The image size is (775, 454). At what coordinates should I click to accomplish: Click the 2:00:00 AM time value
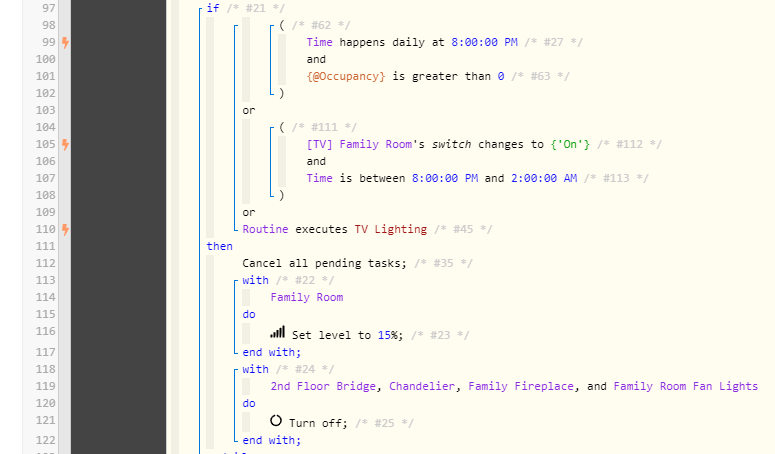tap(544, 178)
